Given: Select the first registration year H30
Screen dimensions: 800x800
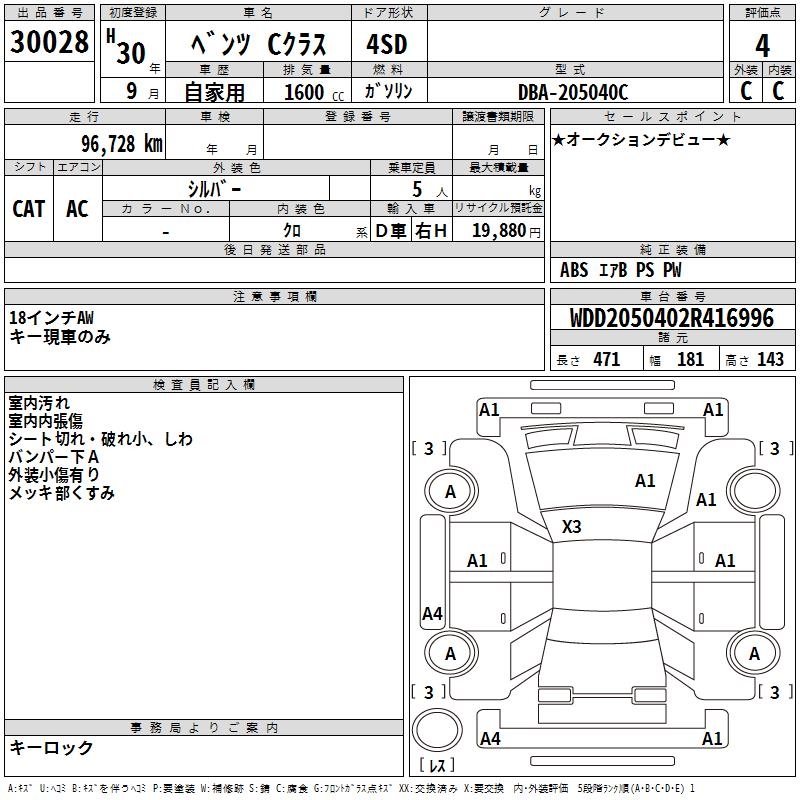Looking at the screenshot, I should (126, 47).
